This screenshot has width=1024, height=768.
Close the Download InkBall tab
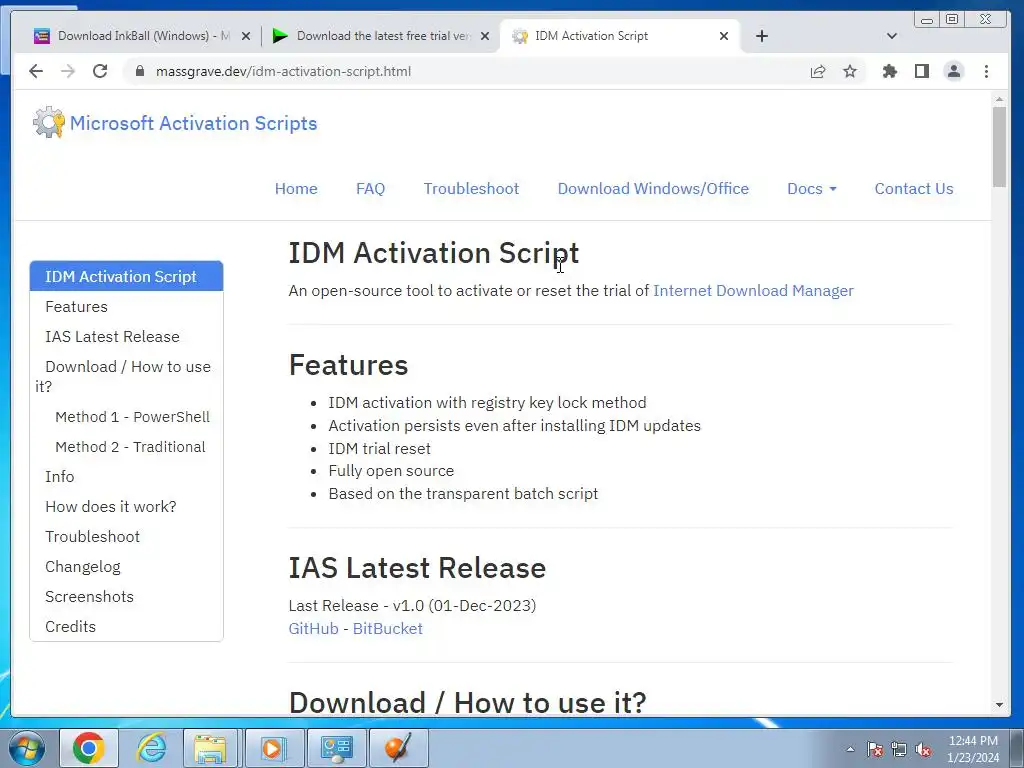coord(246,36)
